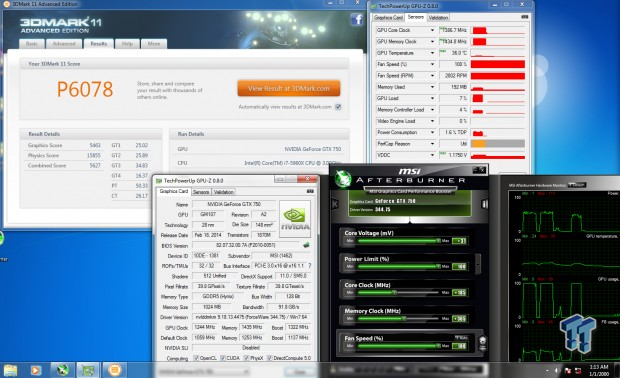
Task: Open Memory Controller Load sensor dropdown
Action: [432, 110]
